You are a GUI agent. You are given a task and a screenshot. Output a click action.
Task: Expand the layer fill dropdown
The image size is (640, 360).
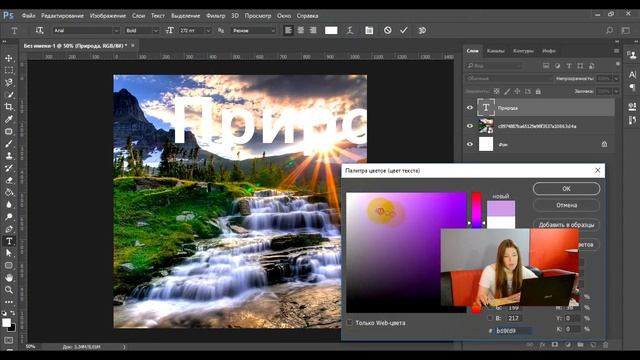click(x=616, y=91)
